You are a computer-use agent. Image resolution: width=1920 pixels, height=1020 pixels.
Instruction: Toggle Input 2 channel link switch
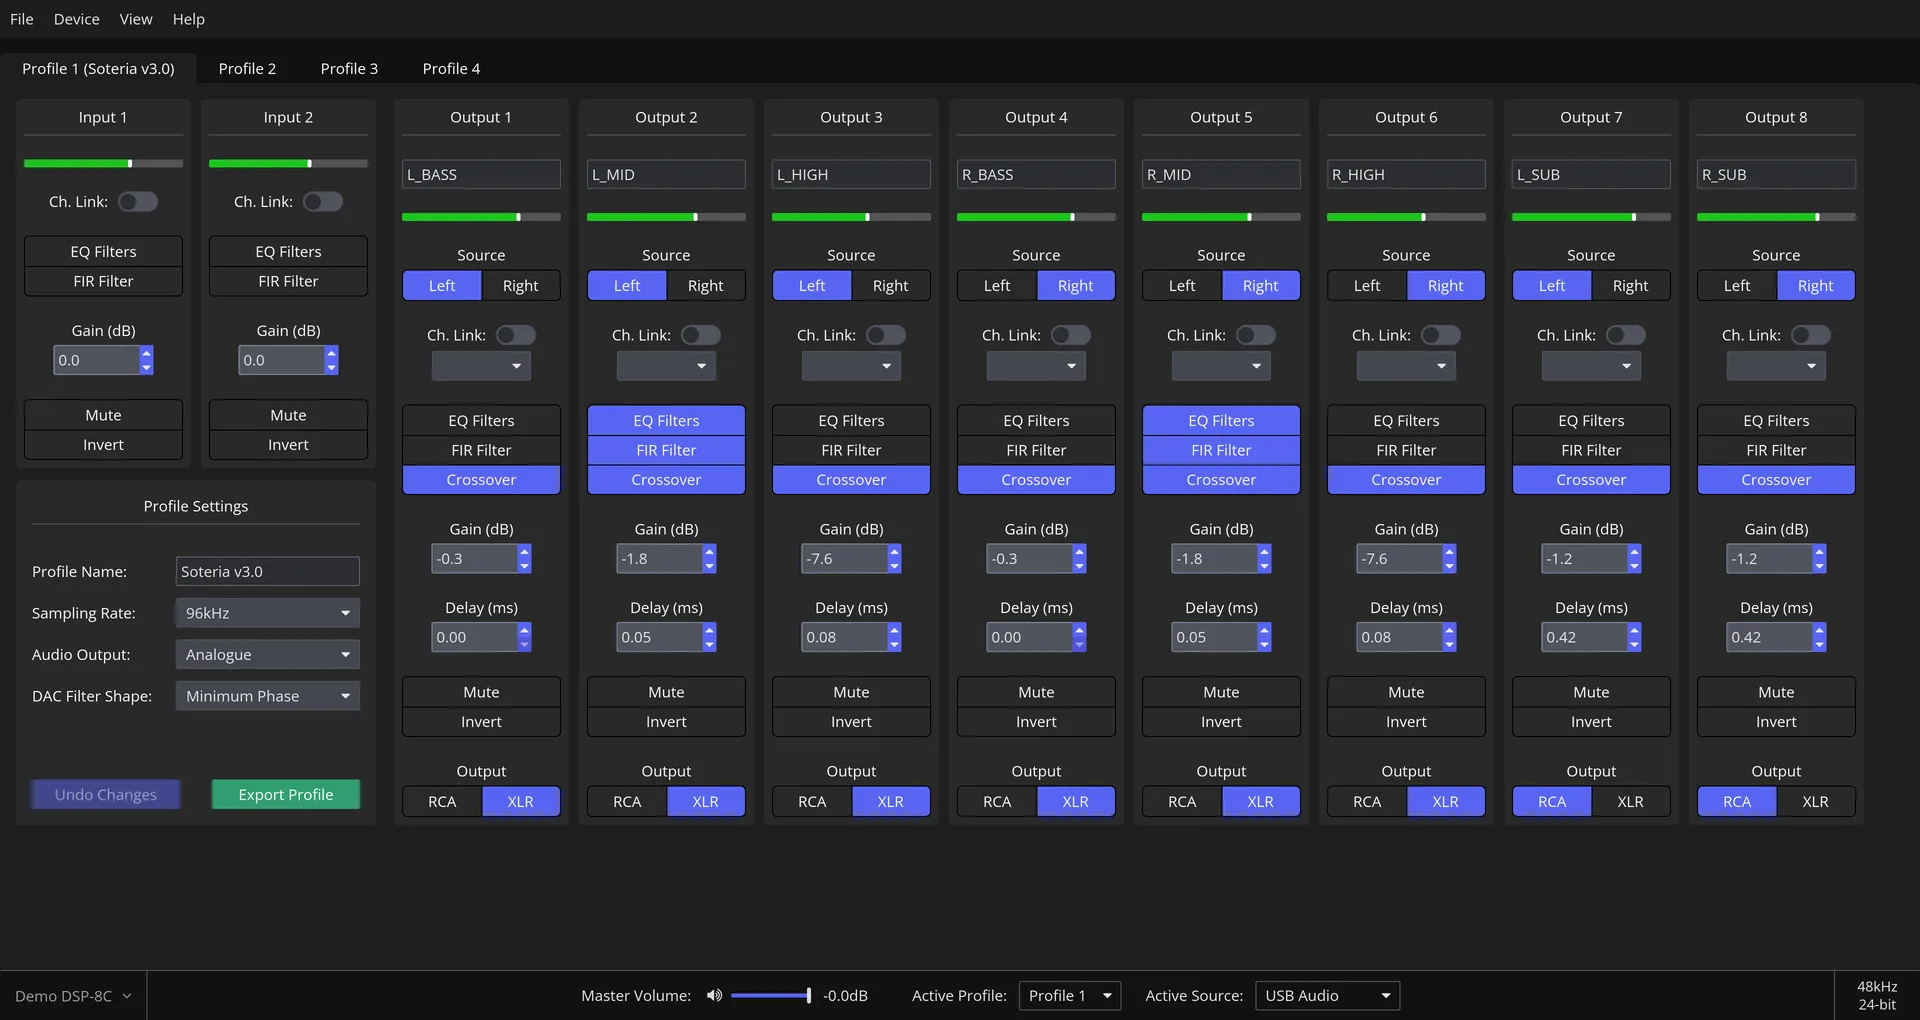point(323,202)
